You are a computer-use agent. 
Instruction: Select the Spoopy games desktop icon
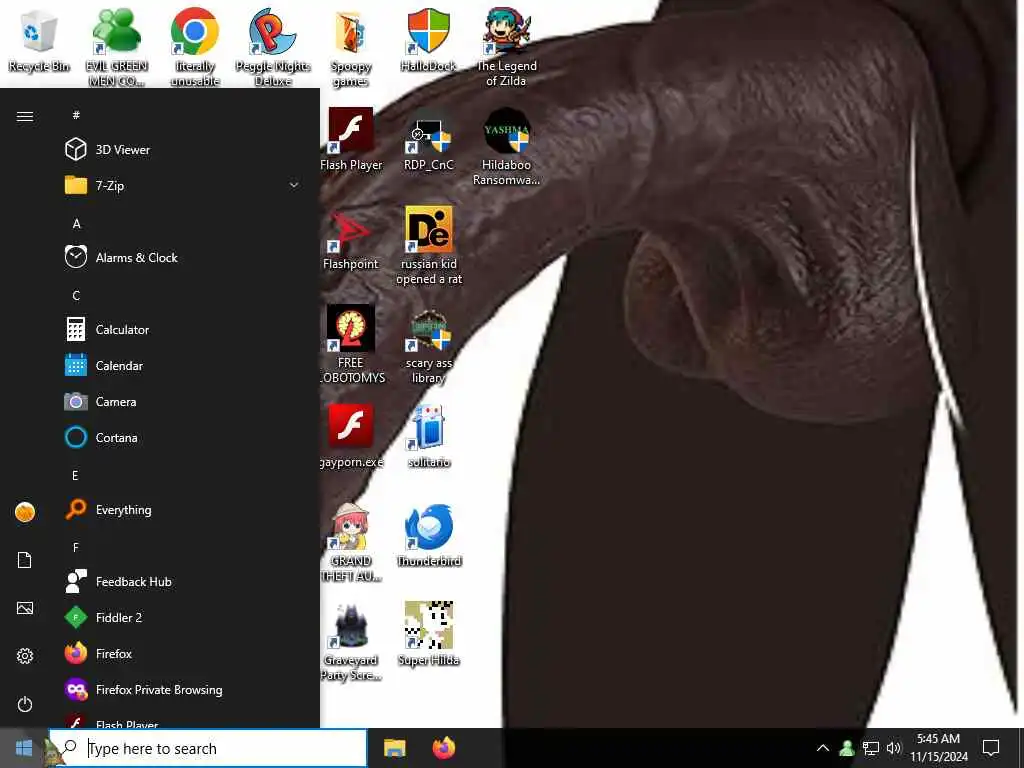pos(351,47)
